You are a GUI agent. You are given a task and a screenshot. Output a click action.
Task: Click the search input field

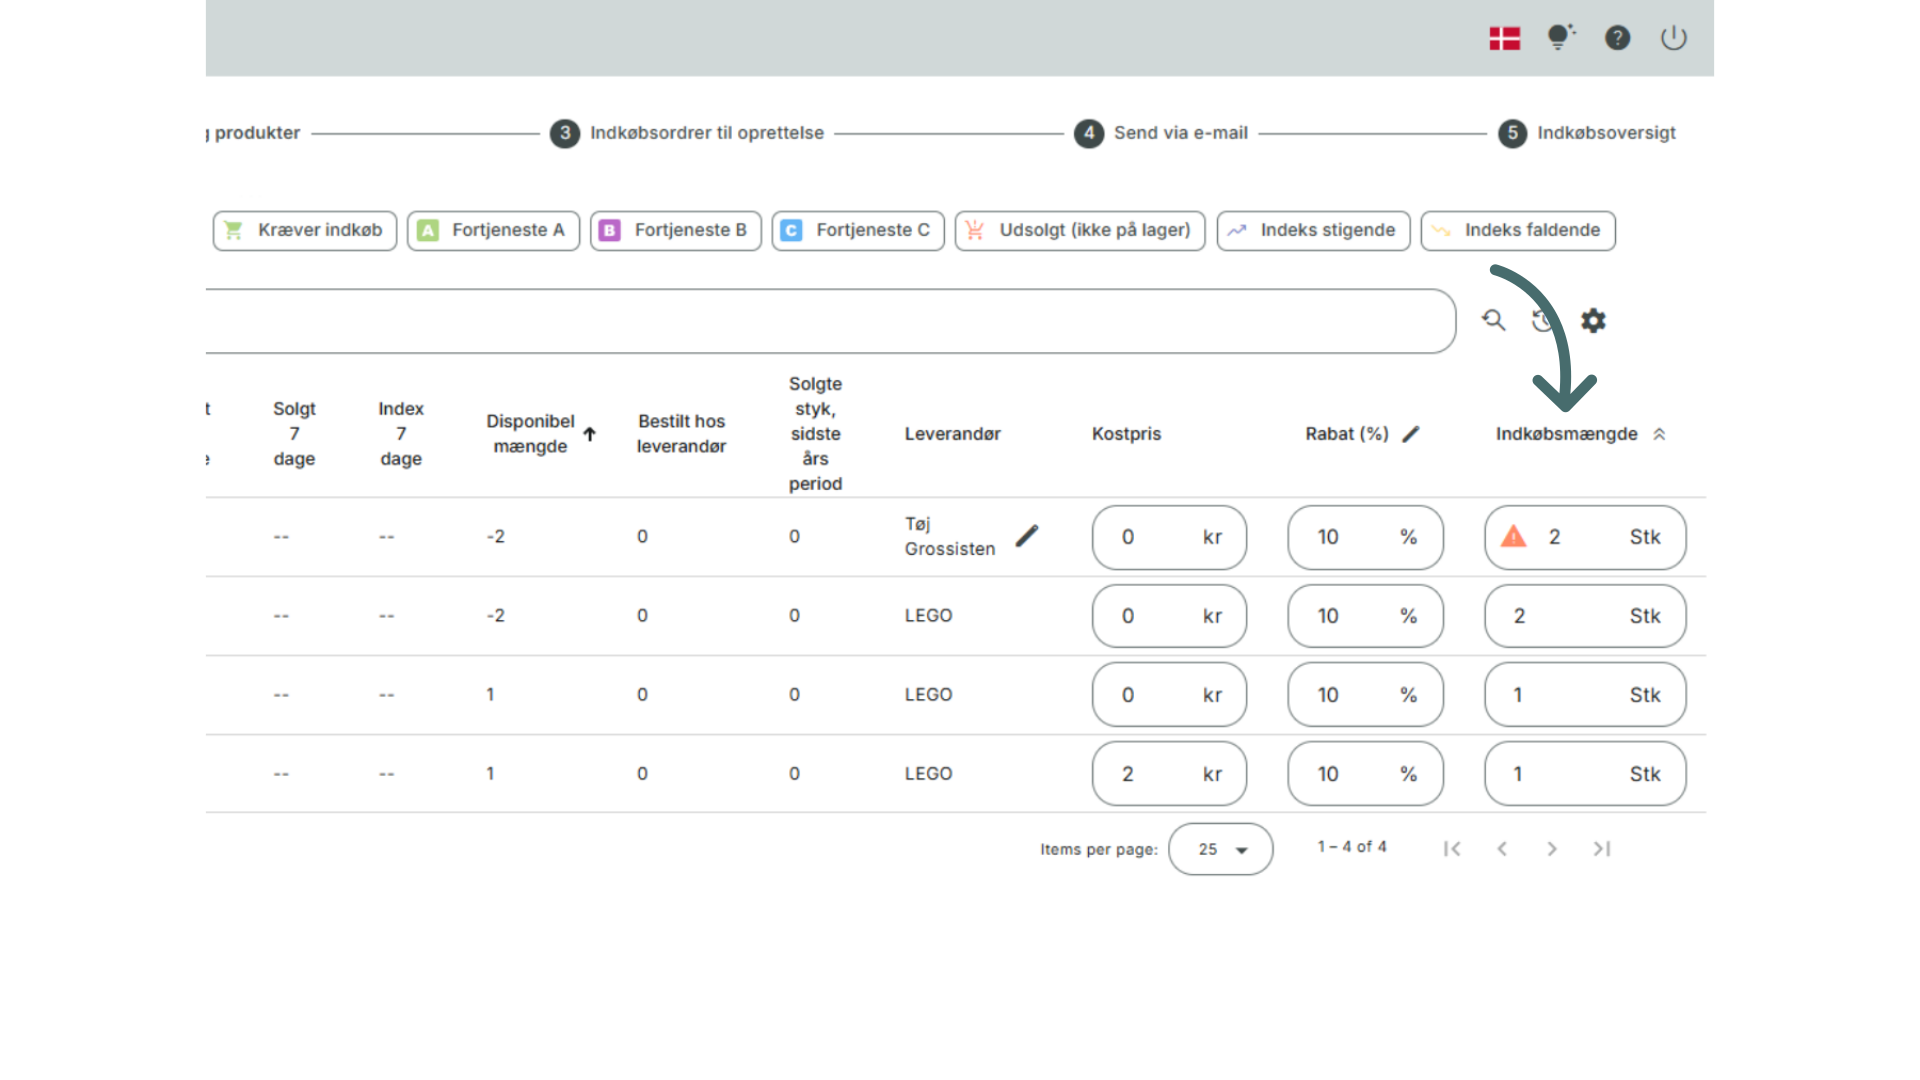[830, 321]
